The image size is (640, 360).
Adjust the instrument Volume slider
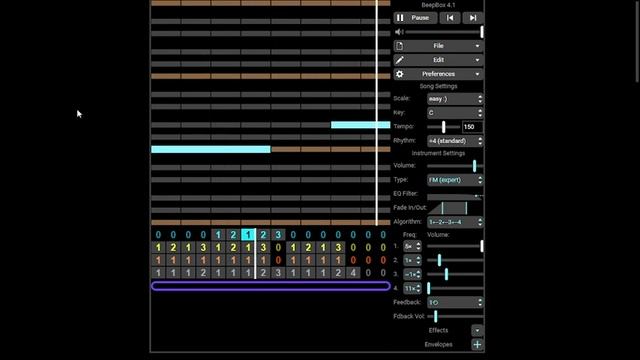(x=455, y=166)
